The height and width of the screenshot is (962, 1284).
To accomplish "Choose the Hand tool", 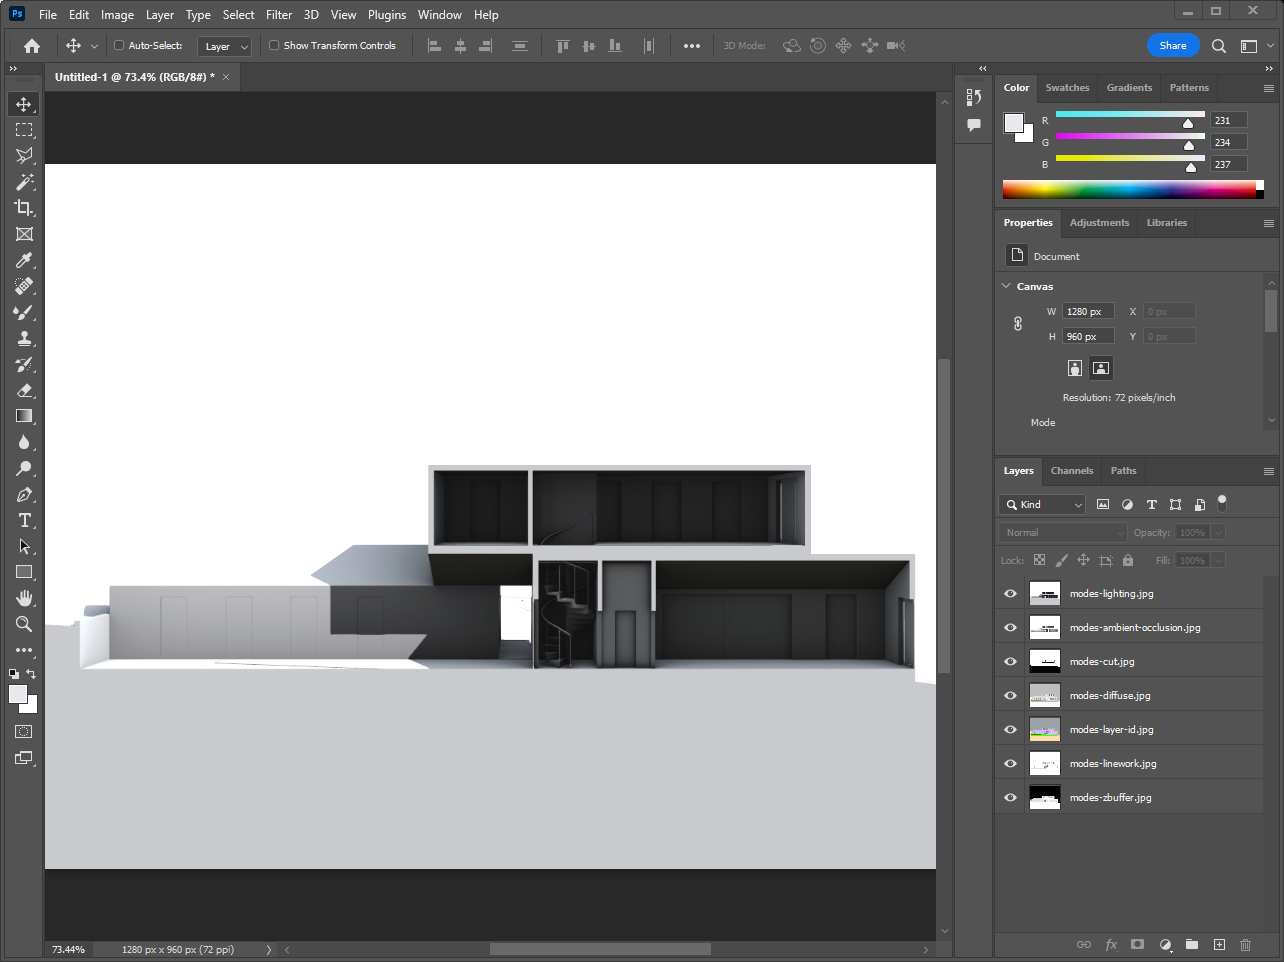I will [24, 598].
